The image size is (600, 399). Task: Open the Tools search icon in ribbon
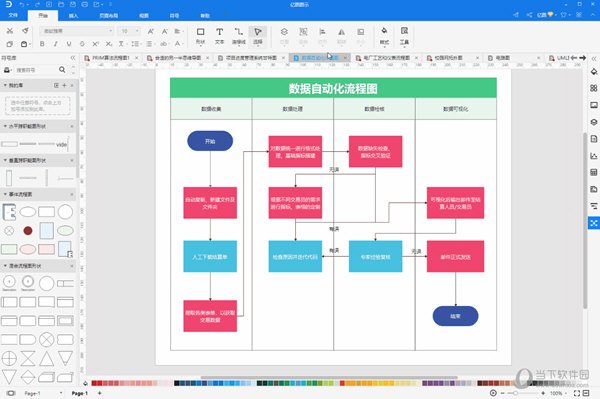404,36
